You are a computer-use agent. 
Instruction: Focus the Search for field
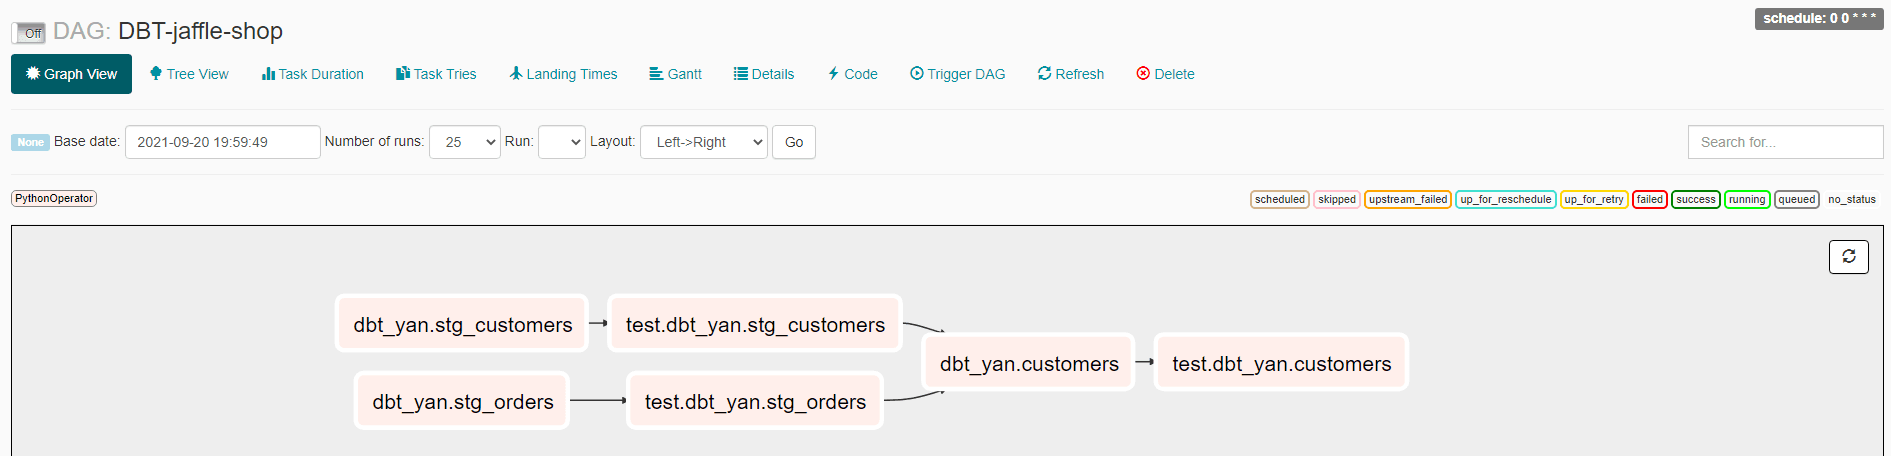1785,142
